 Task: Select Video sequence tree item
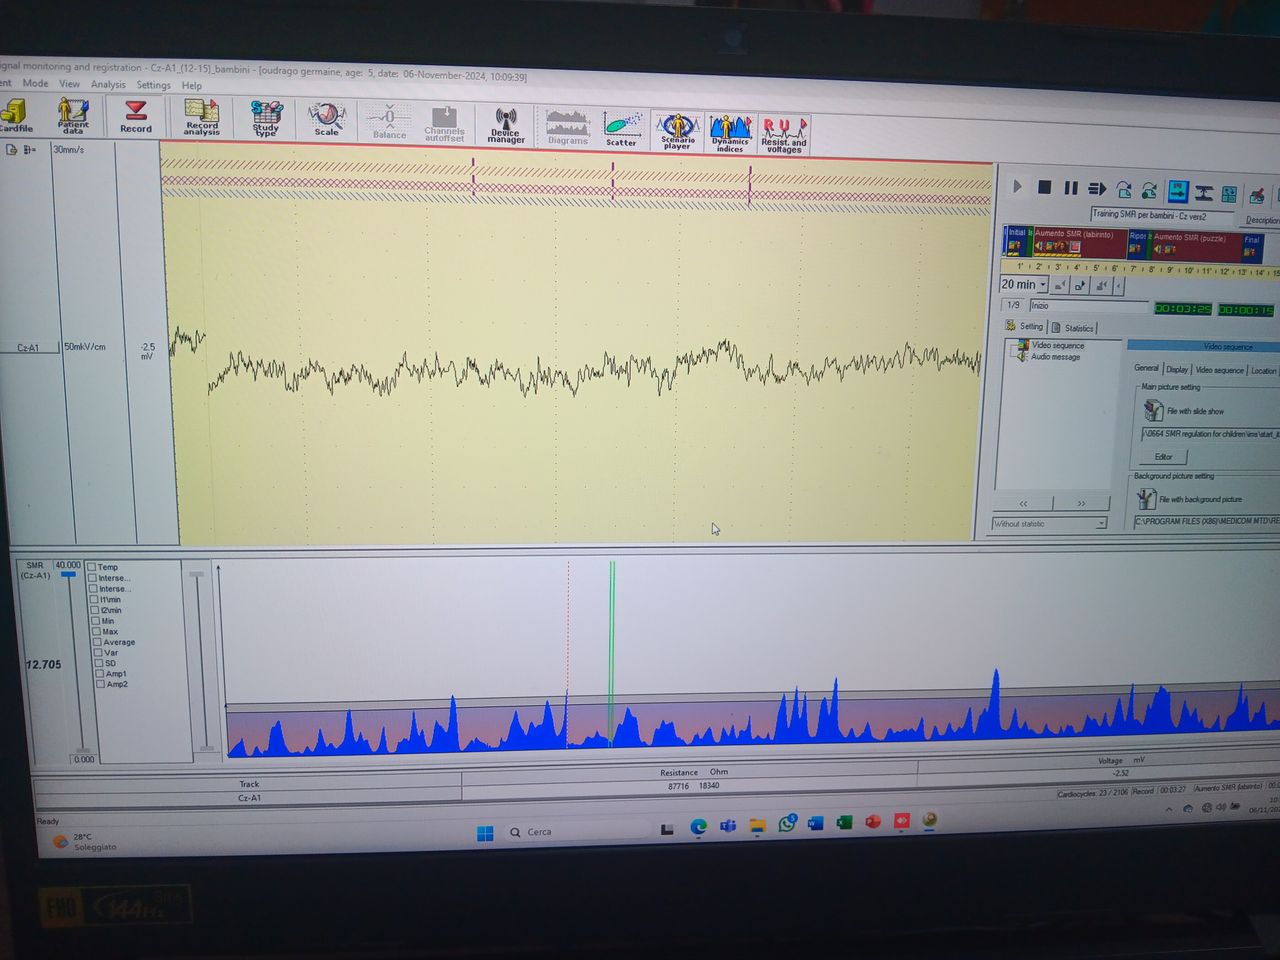(x=1057, y=345)
